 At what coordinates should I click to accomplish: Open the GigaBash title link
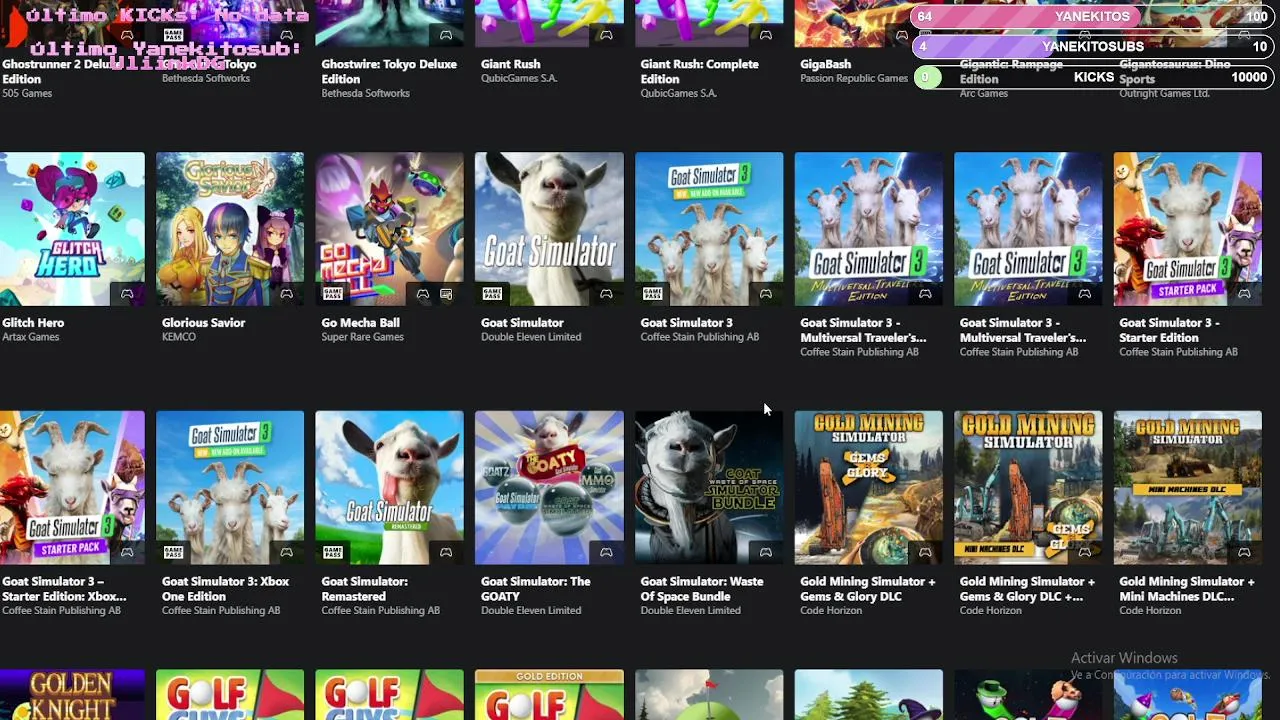[826, 64]
